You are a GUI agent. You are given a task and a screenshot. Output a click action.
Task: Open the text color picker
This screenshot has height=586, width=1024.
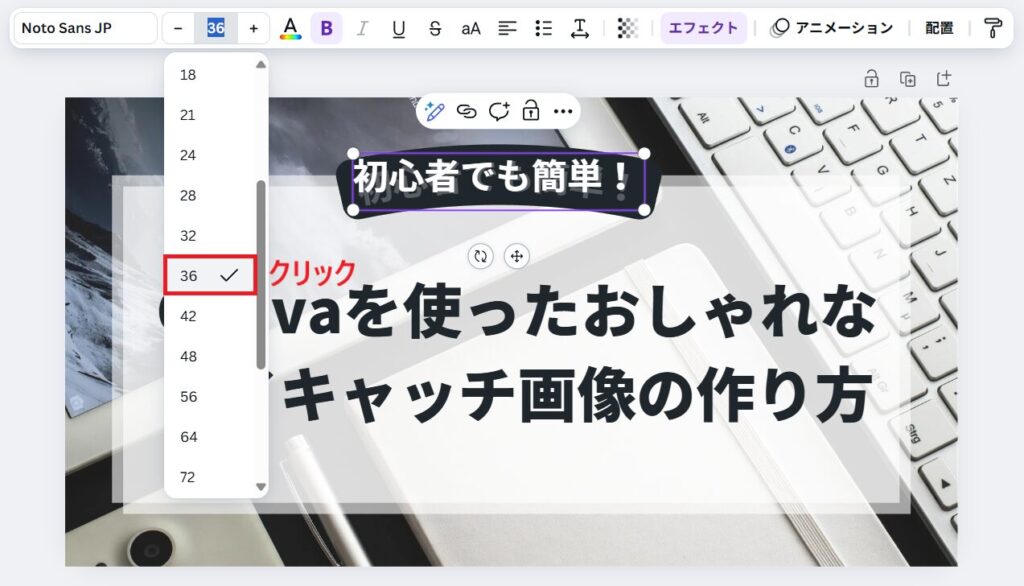tap(290, 28)
